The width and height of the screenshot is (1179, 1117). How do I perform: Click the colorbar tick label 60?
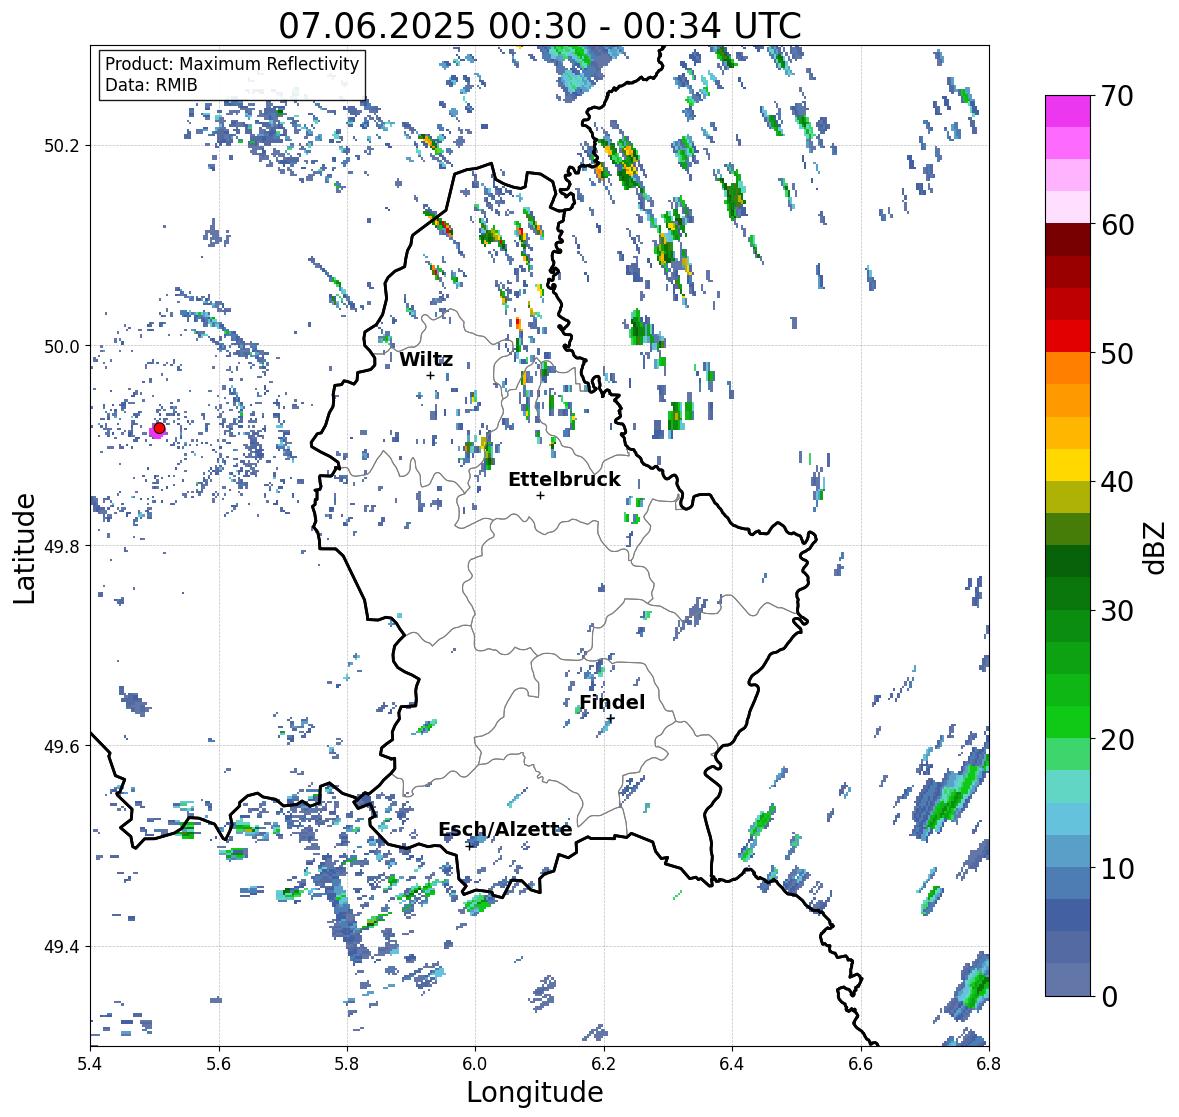[1117, 225]
